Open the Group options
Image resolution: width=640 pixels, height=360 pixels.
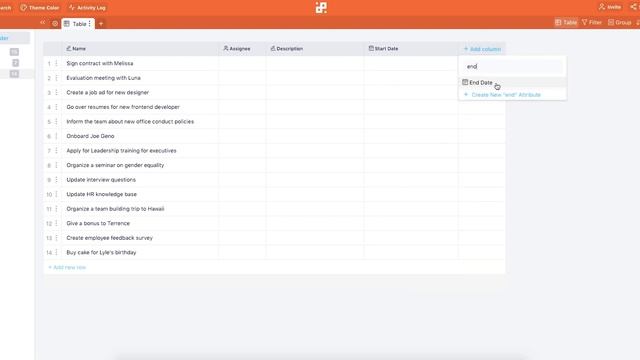(620, 22)
